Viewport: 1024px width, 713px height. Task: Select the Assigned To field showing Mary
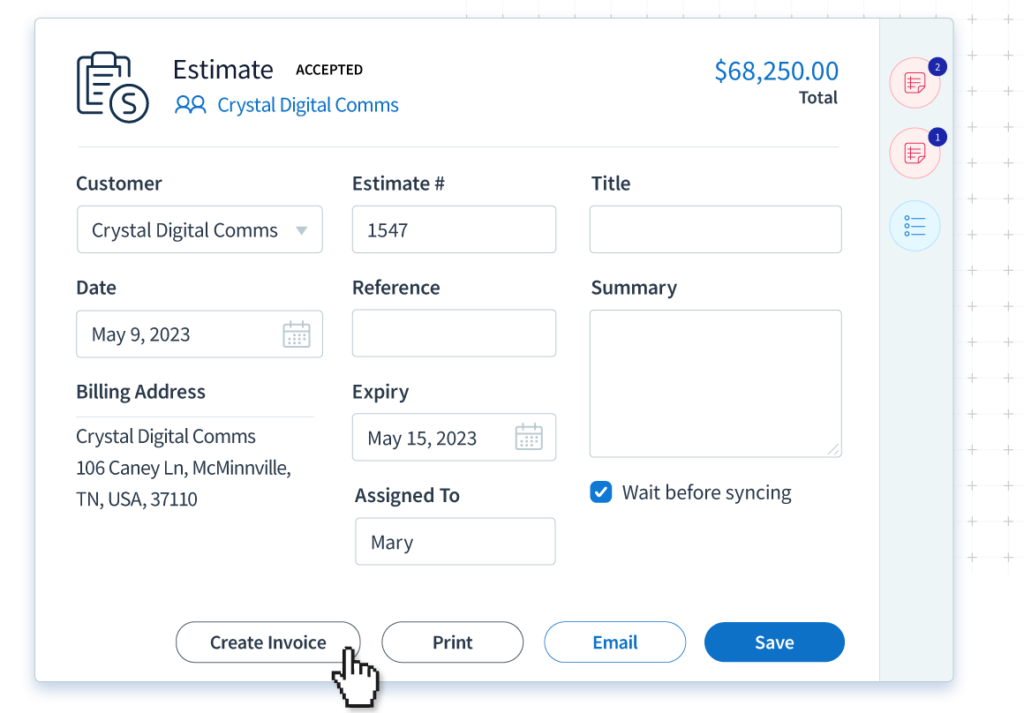pos(454,542)
